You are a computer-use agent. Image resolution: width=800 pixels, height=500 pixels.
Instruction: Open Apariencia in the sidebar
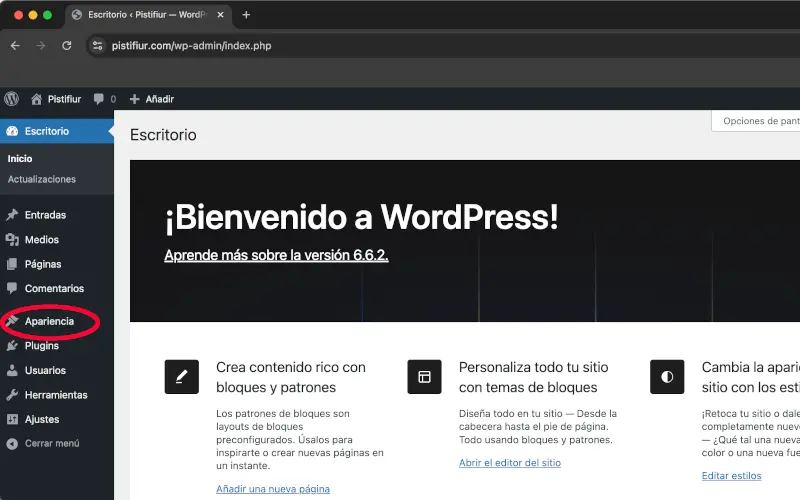[x=49, y=321]
